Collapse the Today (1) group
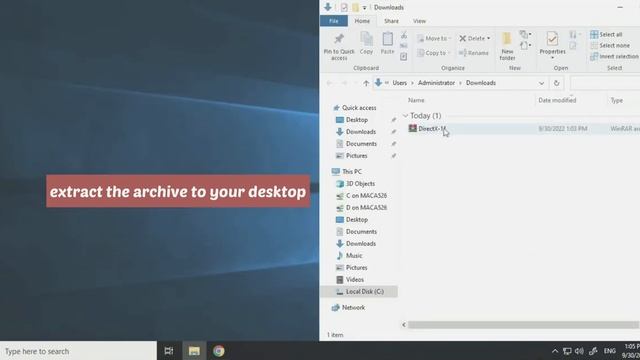Image resolution: width=640 pixels, height=360 pixels. tap(406, 116)
